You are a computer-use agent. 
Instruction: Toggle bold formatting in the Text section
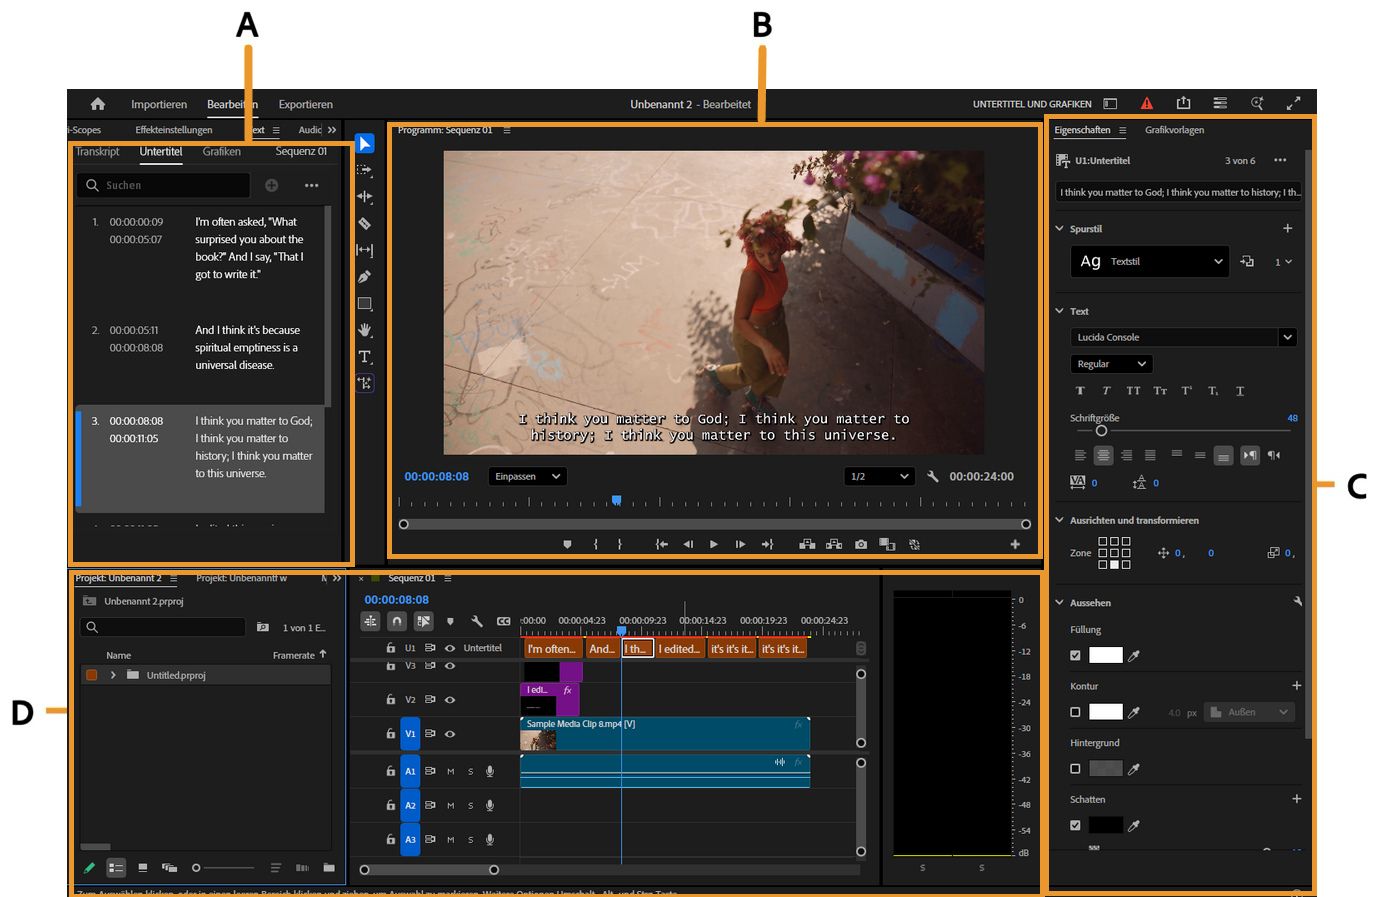click(1082, 391)
